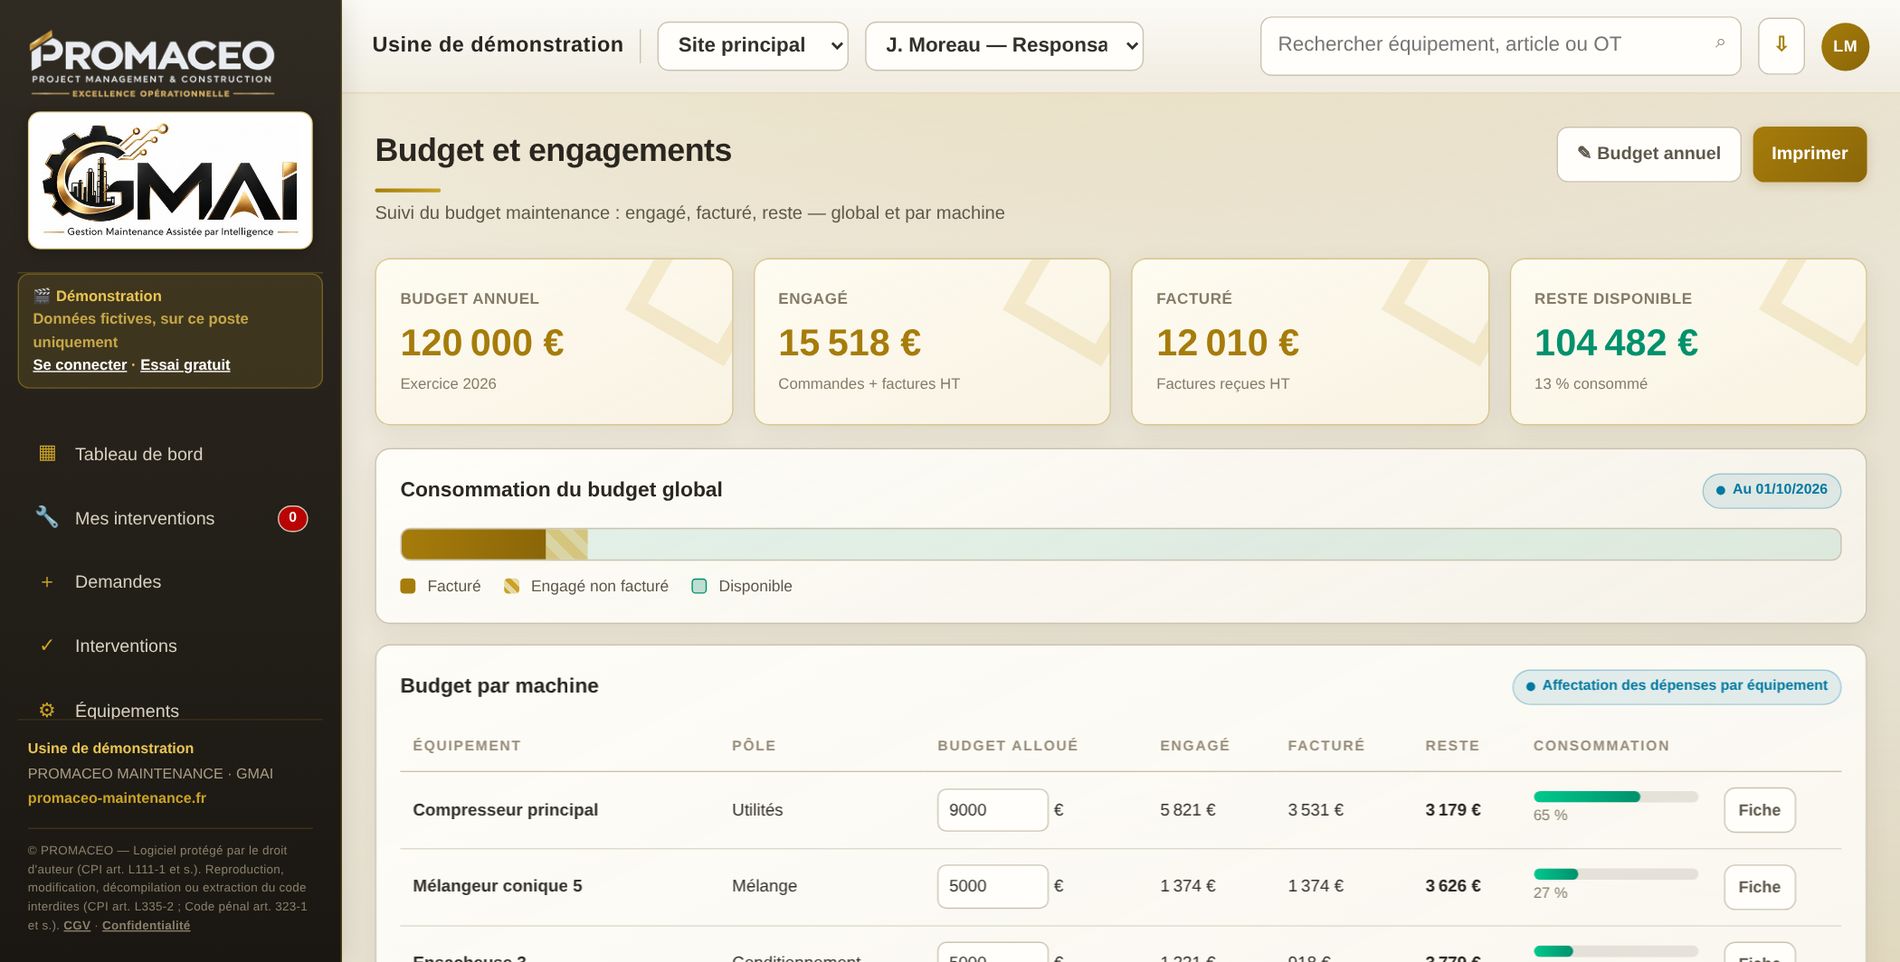Click the Interventions checkmark icon
The height and width of the screenshot is (962, 1900).
coord(47,646)
